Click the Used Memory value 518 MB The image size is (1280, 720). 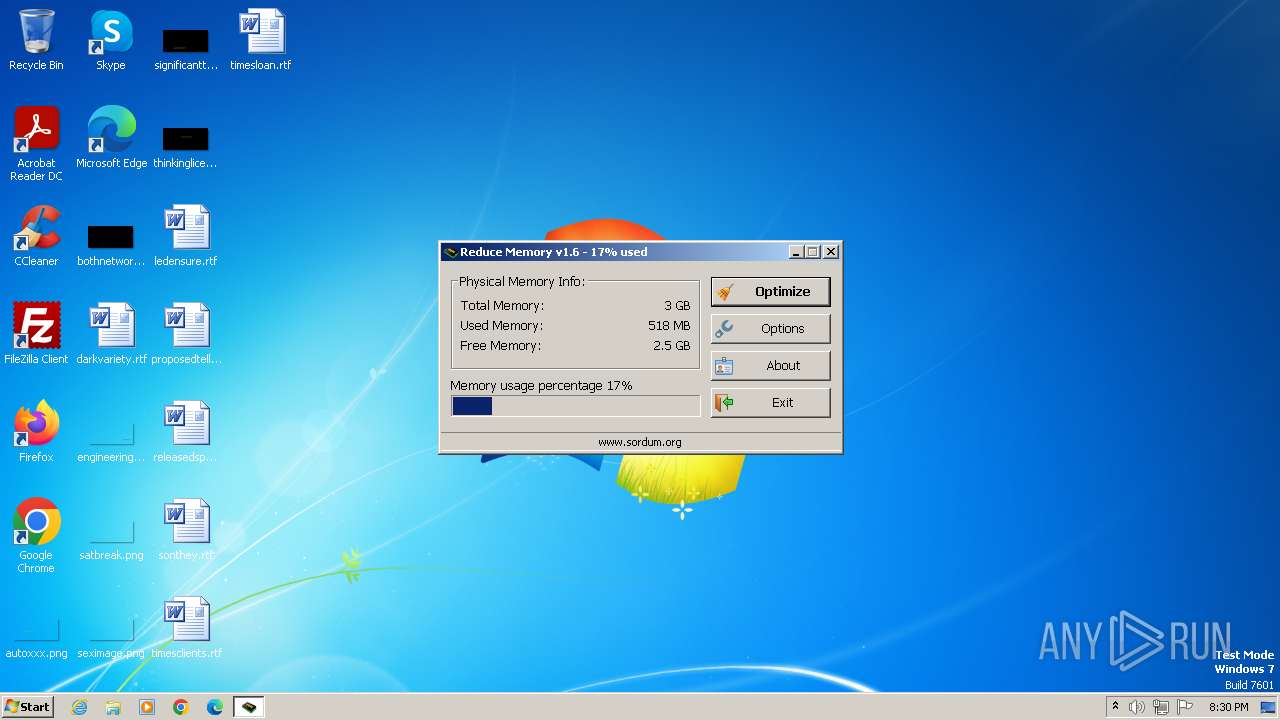pyautogui.click(x=669, y=326)
